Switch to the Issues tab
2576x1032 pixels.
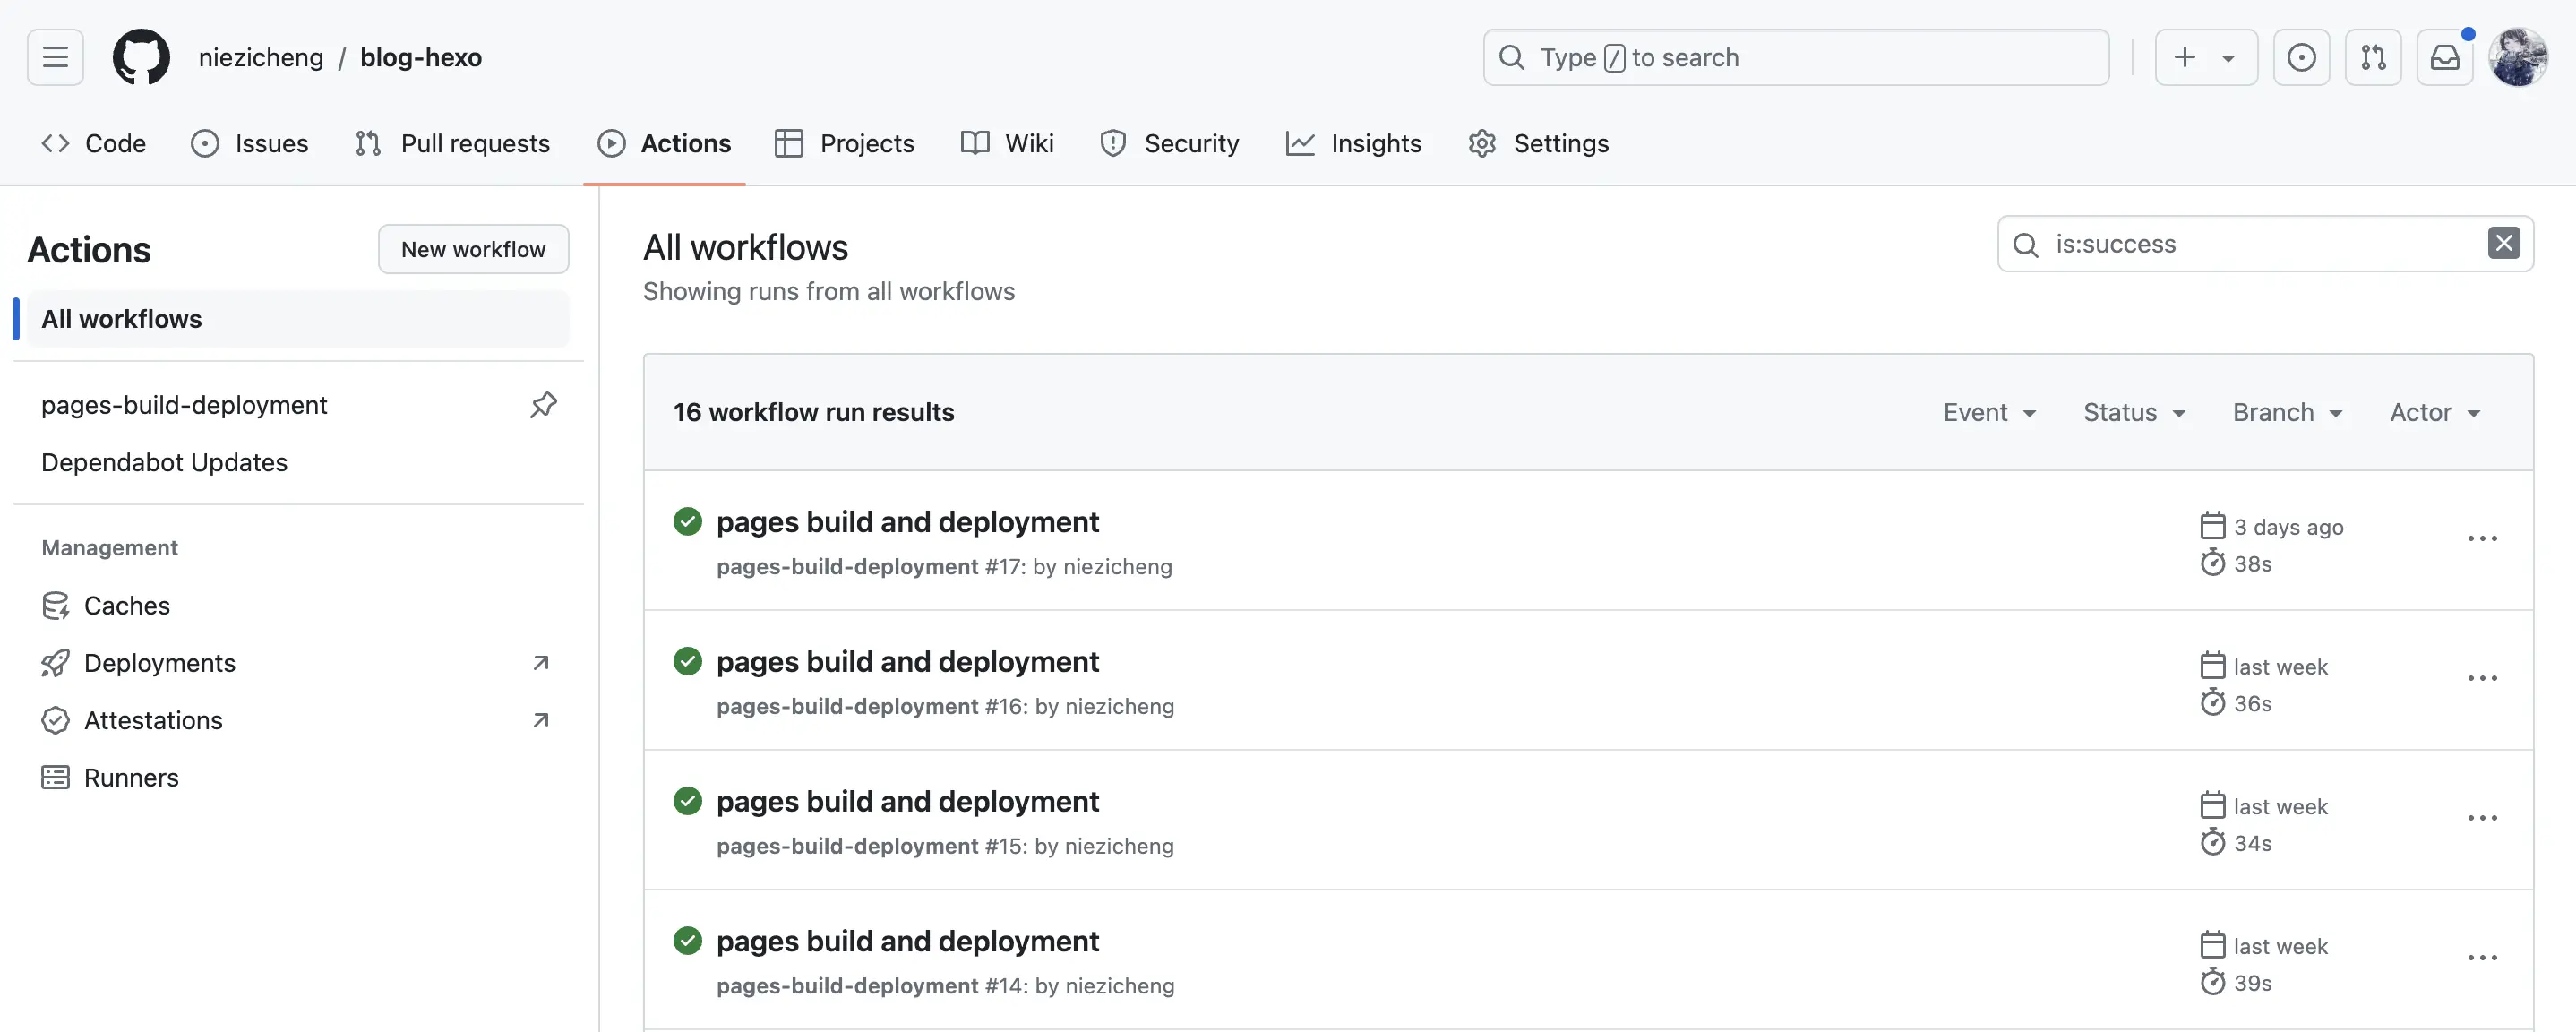(250, 143)
